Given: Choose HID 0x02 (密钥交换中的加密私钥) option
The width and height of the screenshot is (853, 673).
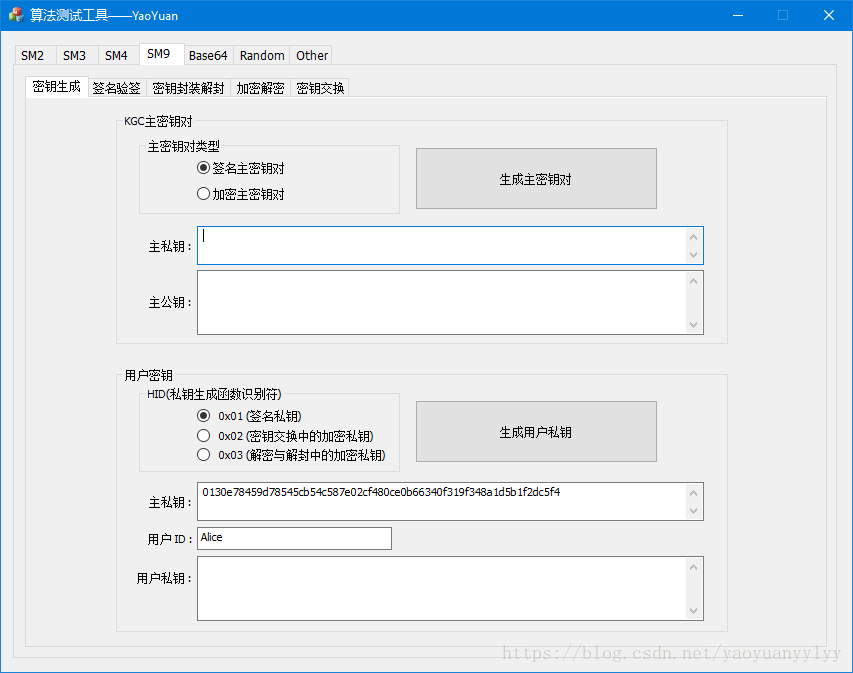Looking at the screenshot, I should pyautogui.click(x=285, y=436).
